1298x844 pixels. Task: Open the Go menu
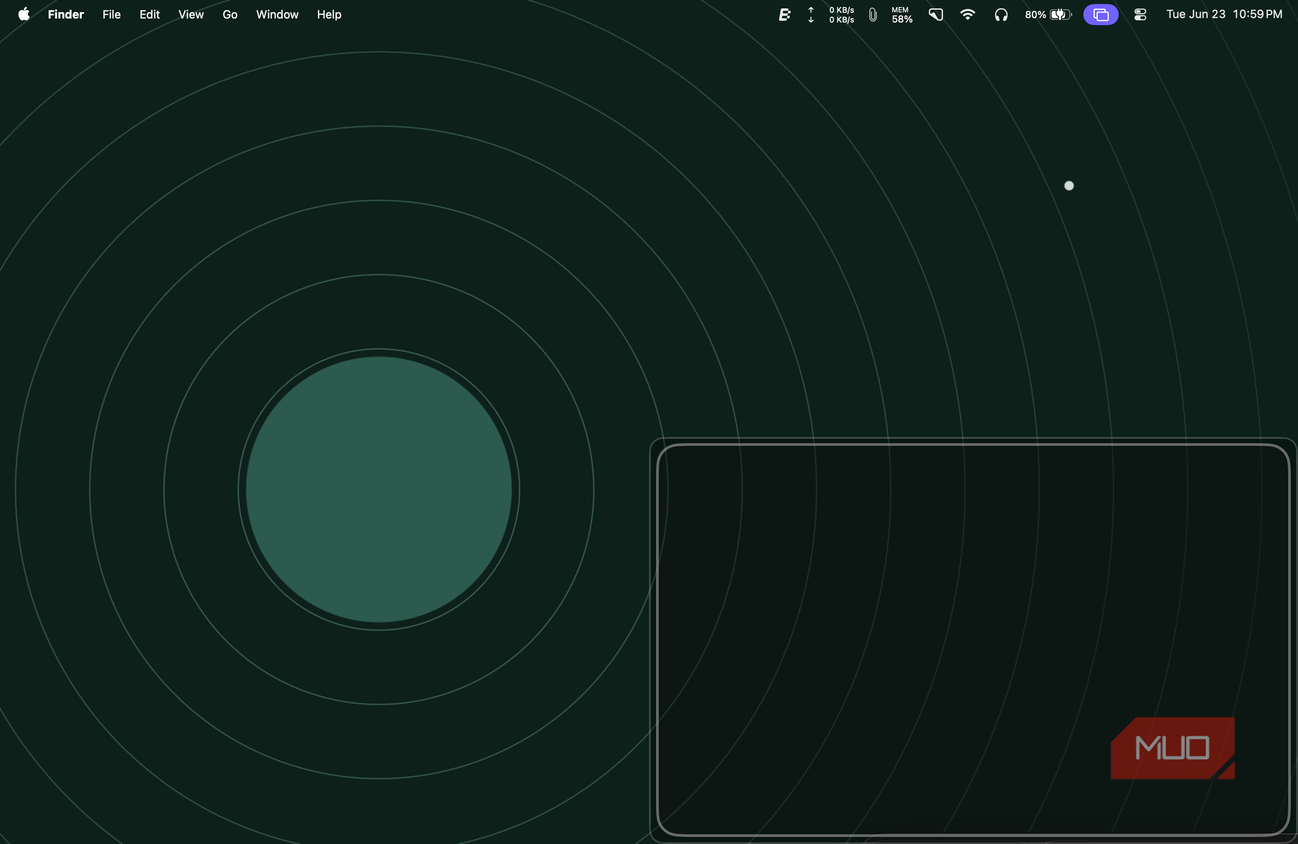(x=230, y=14)
